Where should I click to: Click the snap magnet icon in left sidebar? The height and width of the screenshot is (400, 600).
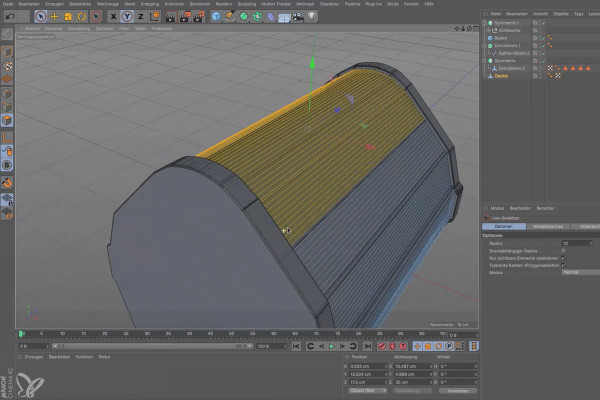7,183
